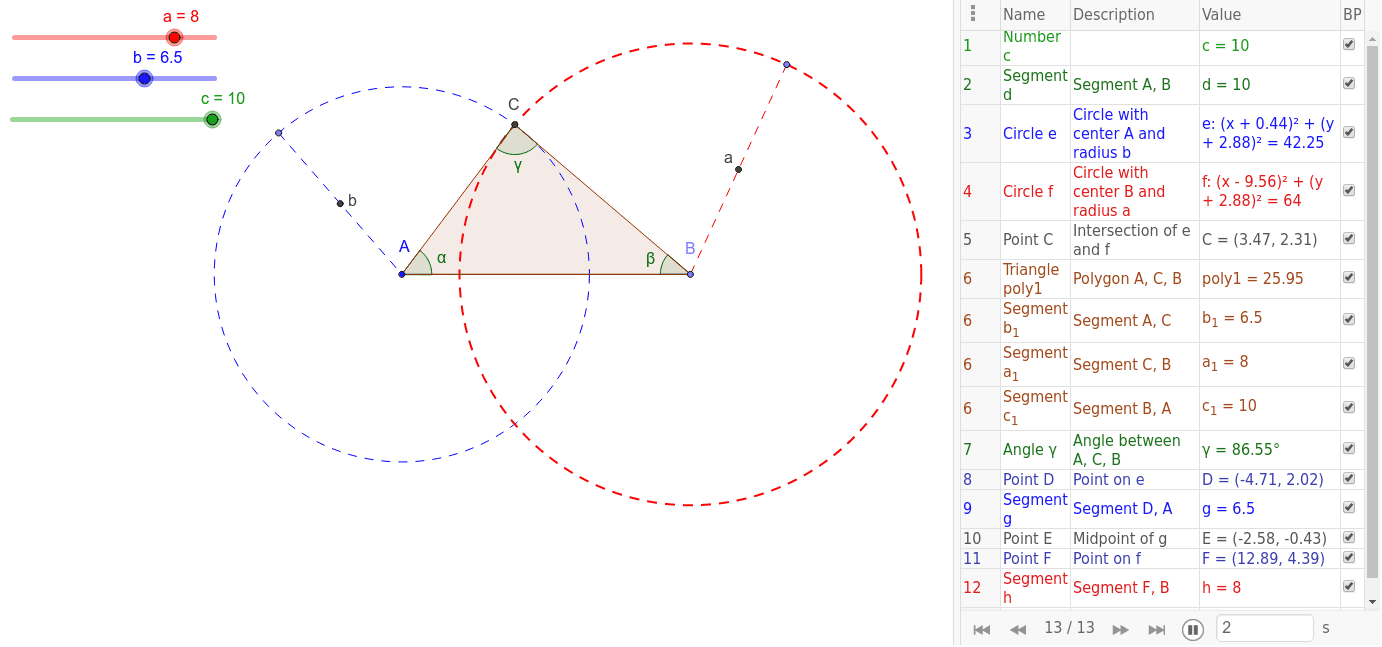
Task: Toggle breakpoint checkbox for Point F
Action: click(1349, 558)
